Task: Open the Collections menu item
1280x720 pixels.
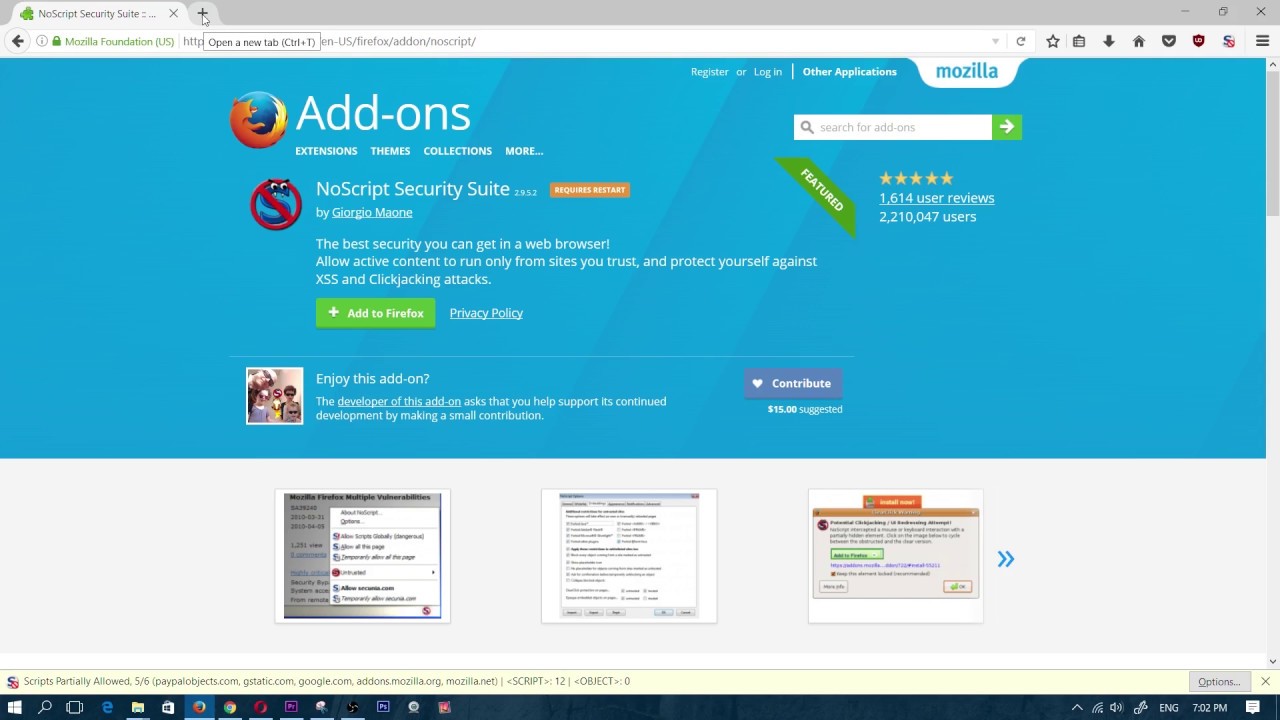Action: (x=458, y=151)
